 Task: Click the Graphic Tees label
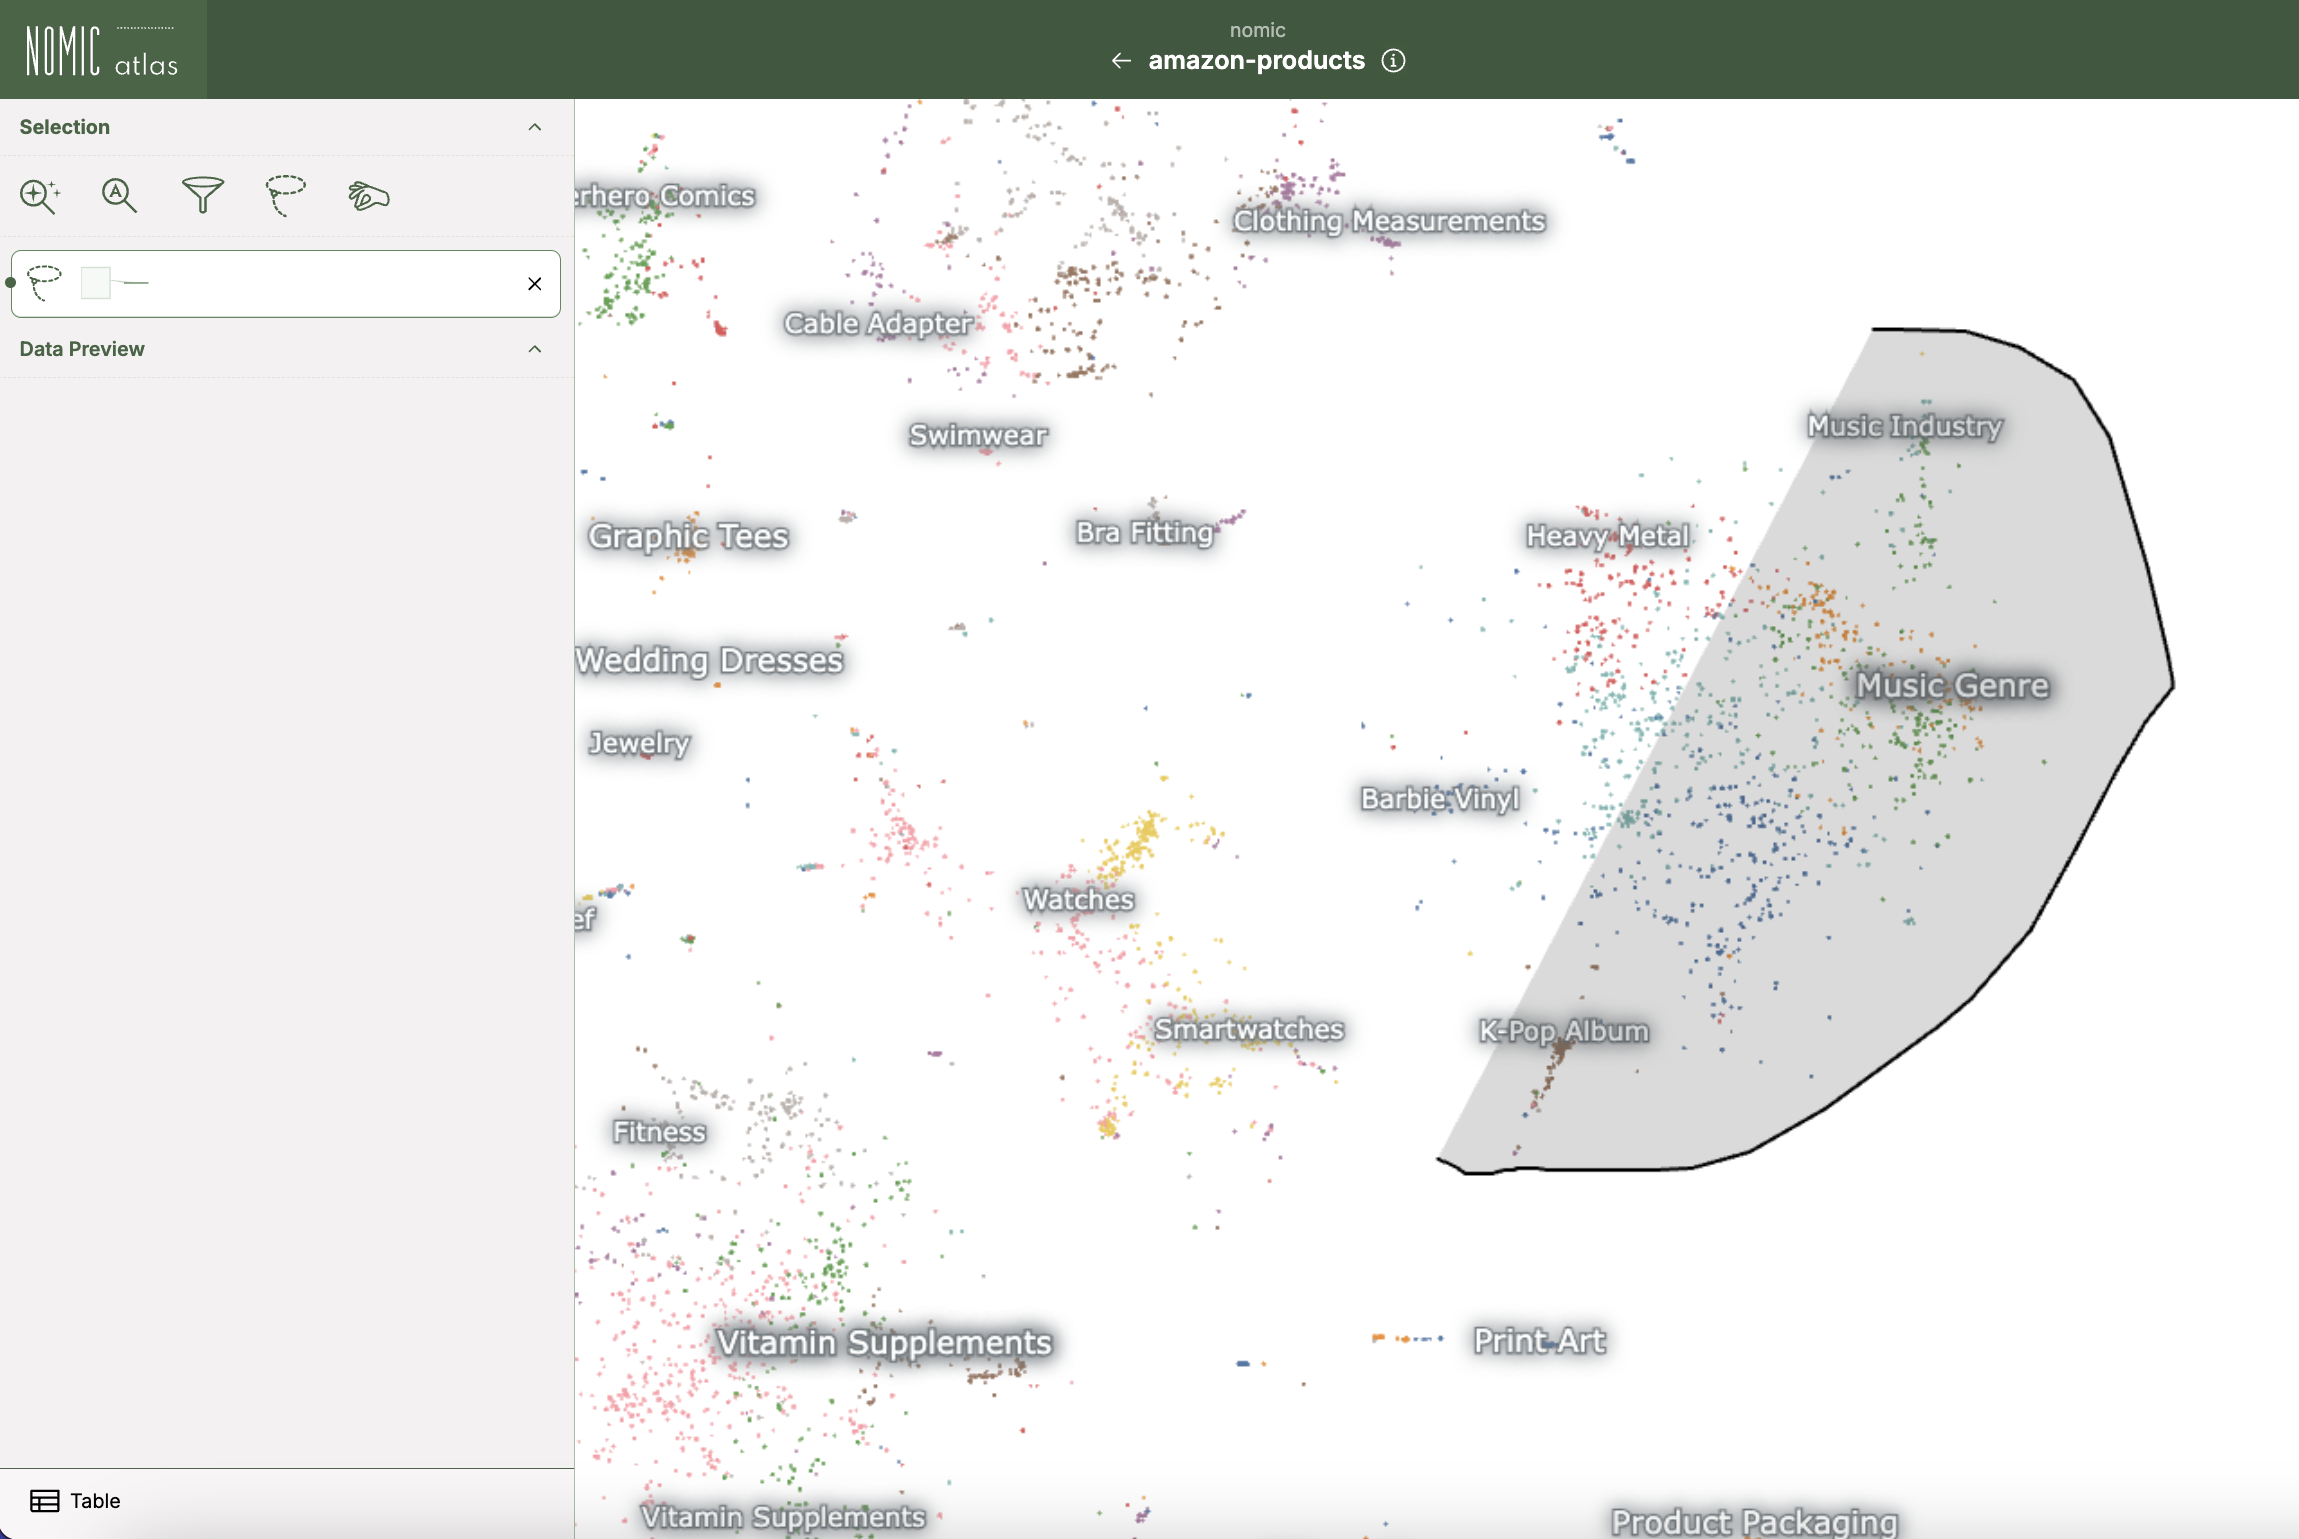pyautogui.click(x=689, y=536)
